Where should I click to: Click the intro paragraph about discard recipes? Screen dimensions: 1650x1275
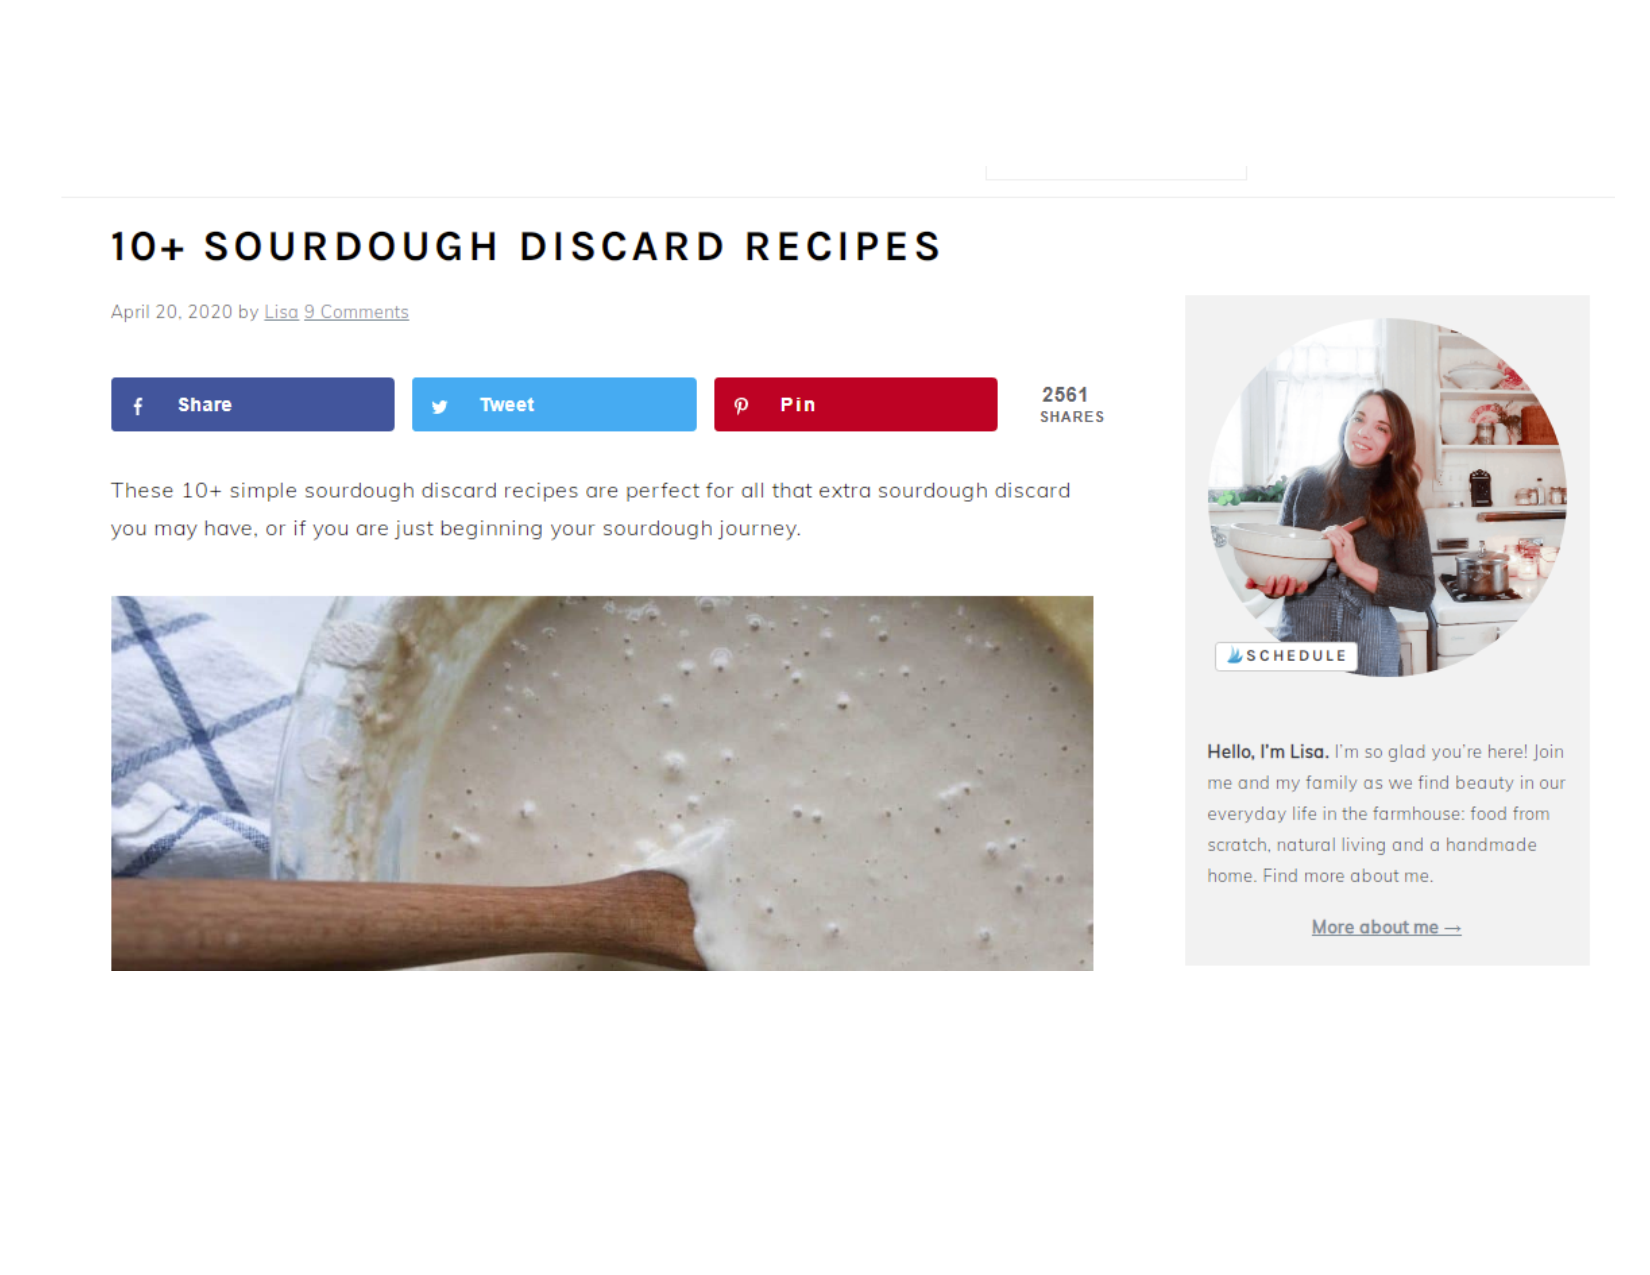[591, 509]
